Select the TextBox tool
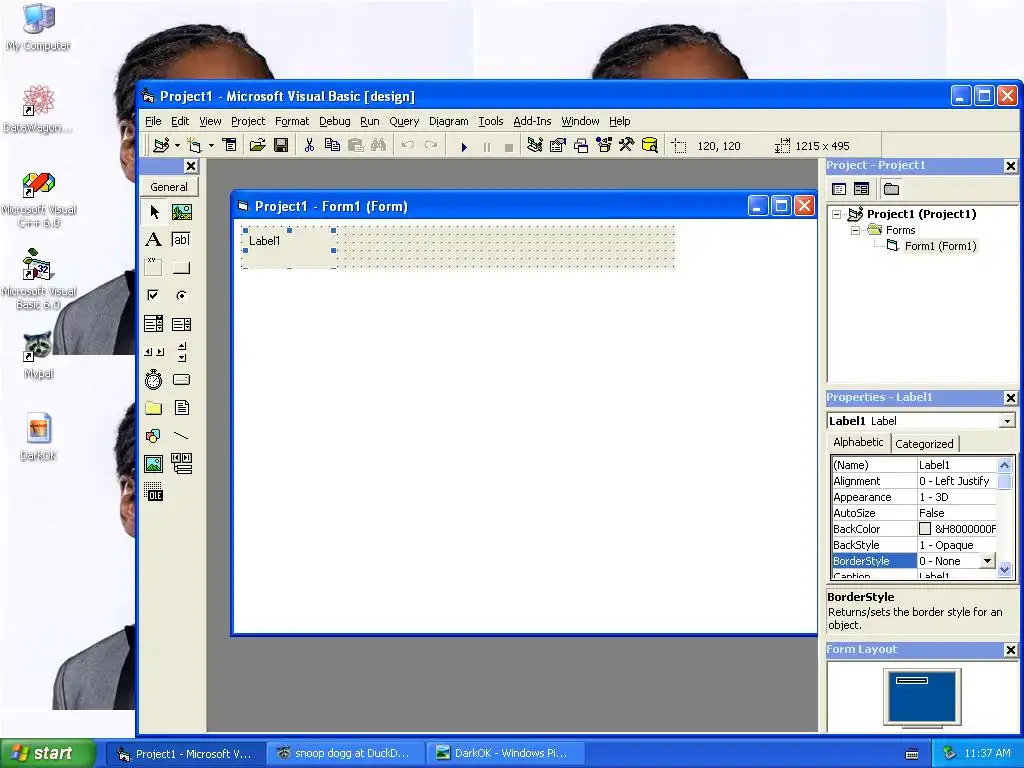The image size is (1024, 768). pyautogui.click(x=182, y=240)
